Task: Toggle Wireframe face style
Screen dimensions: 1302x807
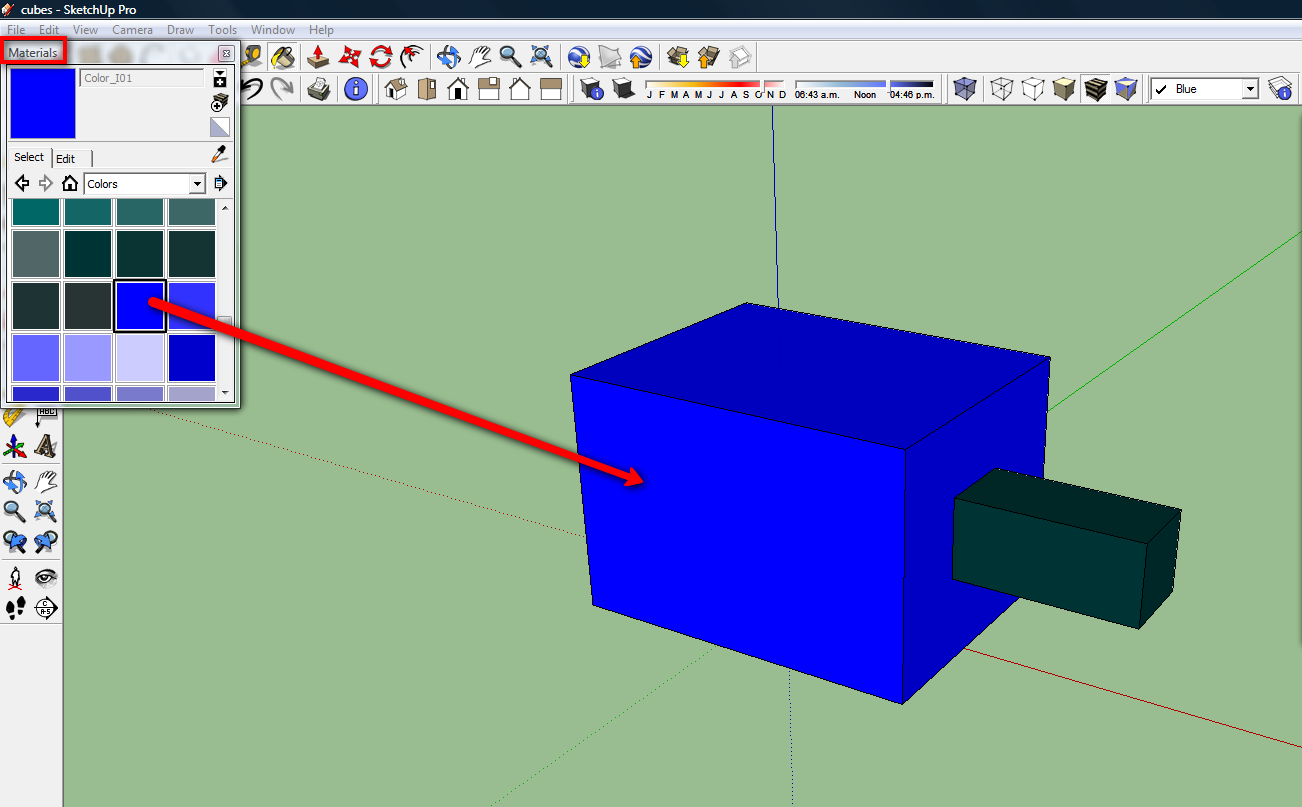Action: click(x=1001, y=89)
